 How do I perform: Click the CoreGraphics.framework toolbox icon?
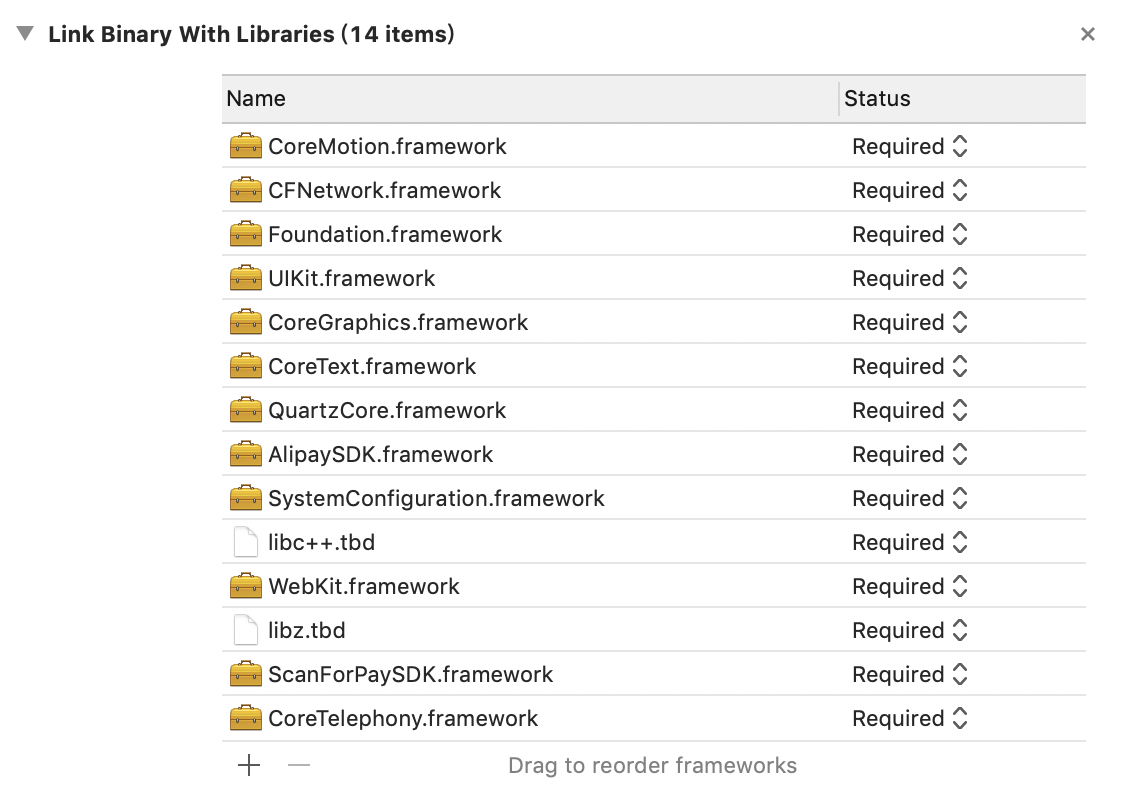click(x=245, y=322)
